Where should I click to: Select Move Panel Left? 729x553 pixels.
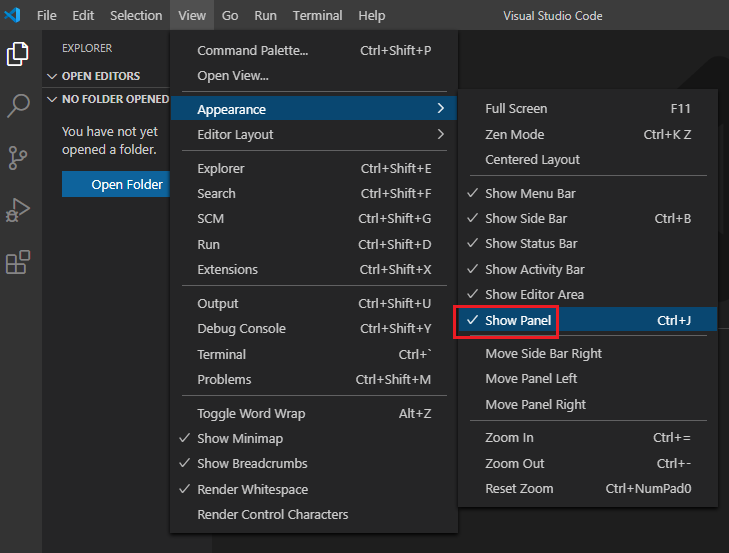pyautogui.click(x=588, y=379)
